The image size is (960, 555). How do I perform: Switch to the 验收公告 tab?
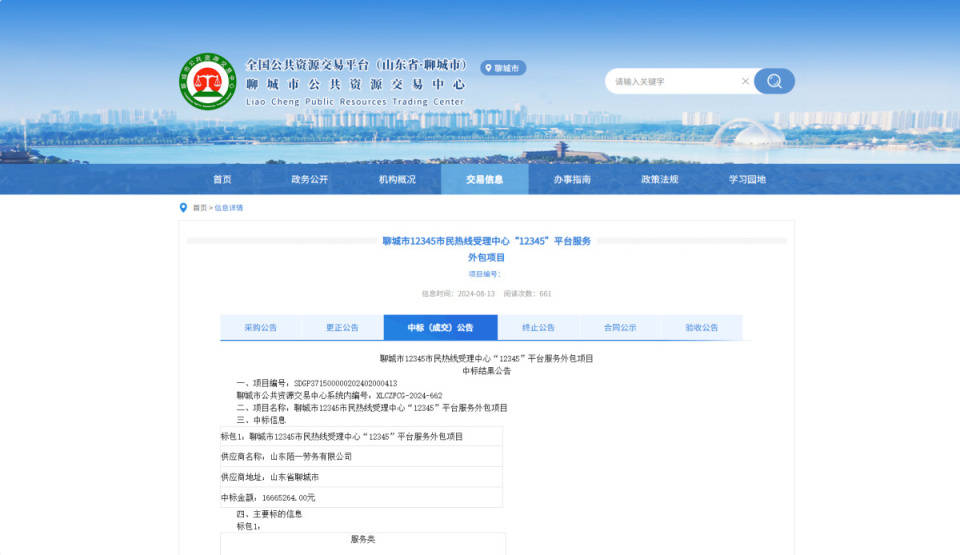[701, 328]
